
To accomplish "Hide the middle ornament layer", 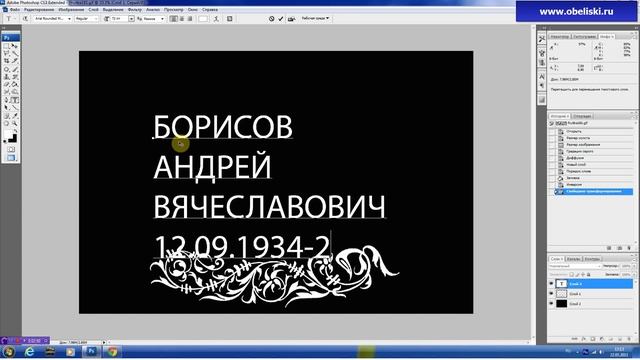I will [x=551, y=293].
